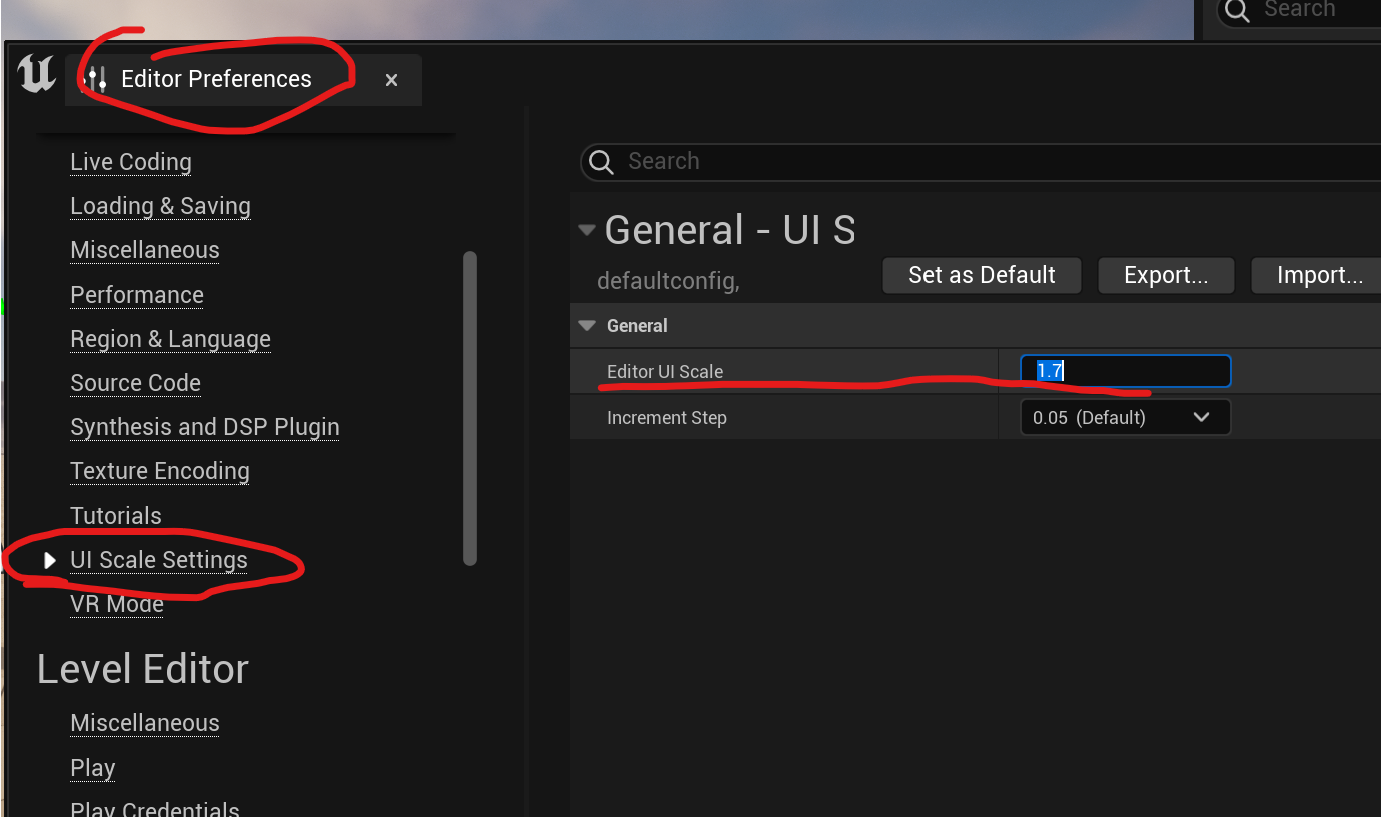Image resolution: width=1381 pixels, height=817 pixels.
Task: Click the Set as Default button
Action: 981,275
